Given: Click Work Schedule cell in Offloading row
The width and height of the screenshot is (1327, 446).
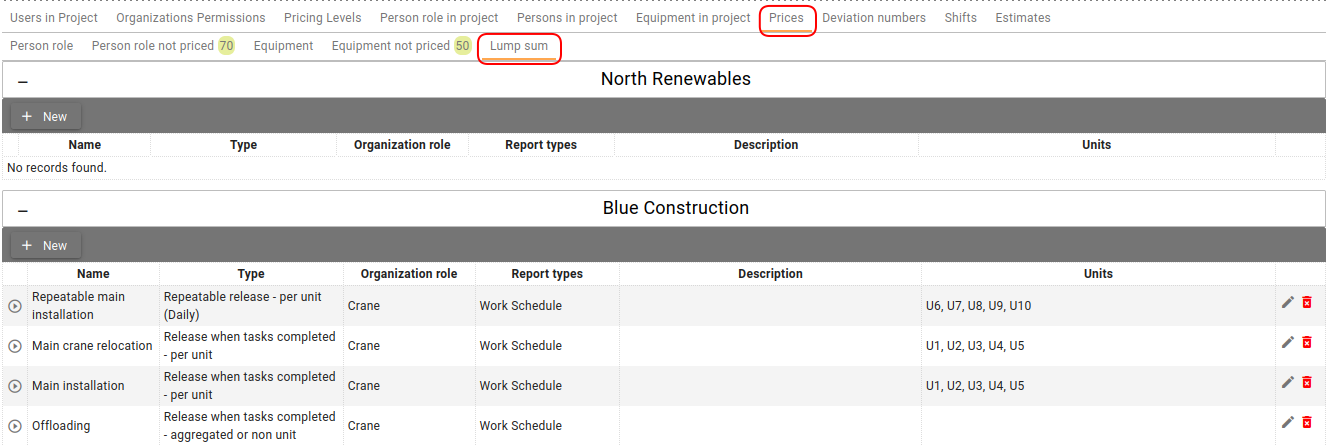Looking at the screenshot, I should pyautogui.click(x=547, y=426).
